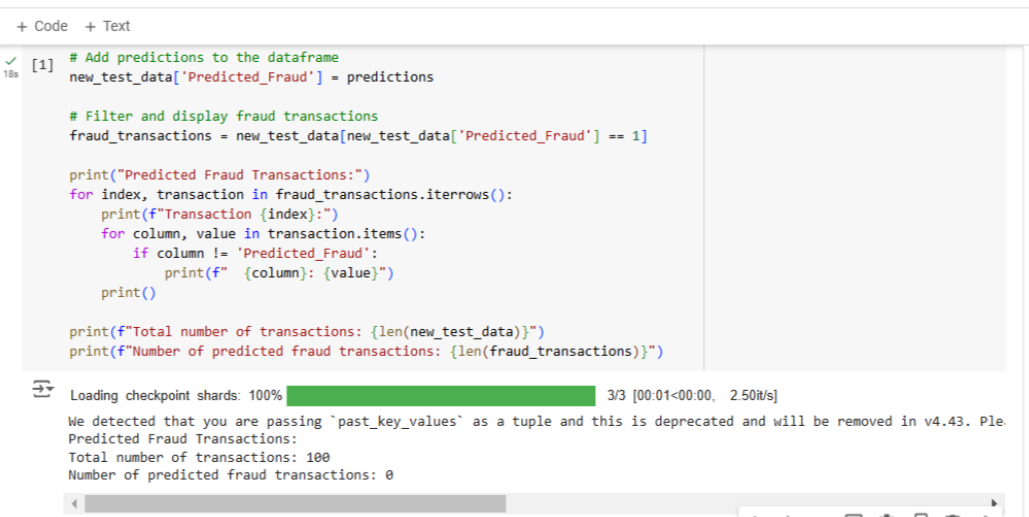Run cell marked [1]
Screen dimensions: 1029x517
point(42,64)
